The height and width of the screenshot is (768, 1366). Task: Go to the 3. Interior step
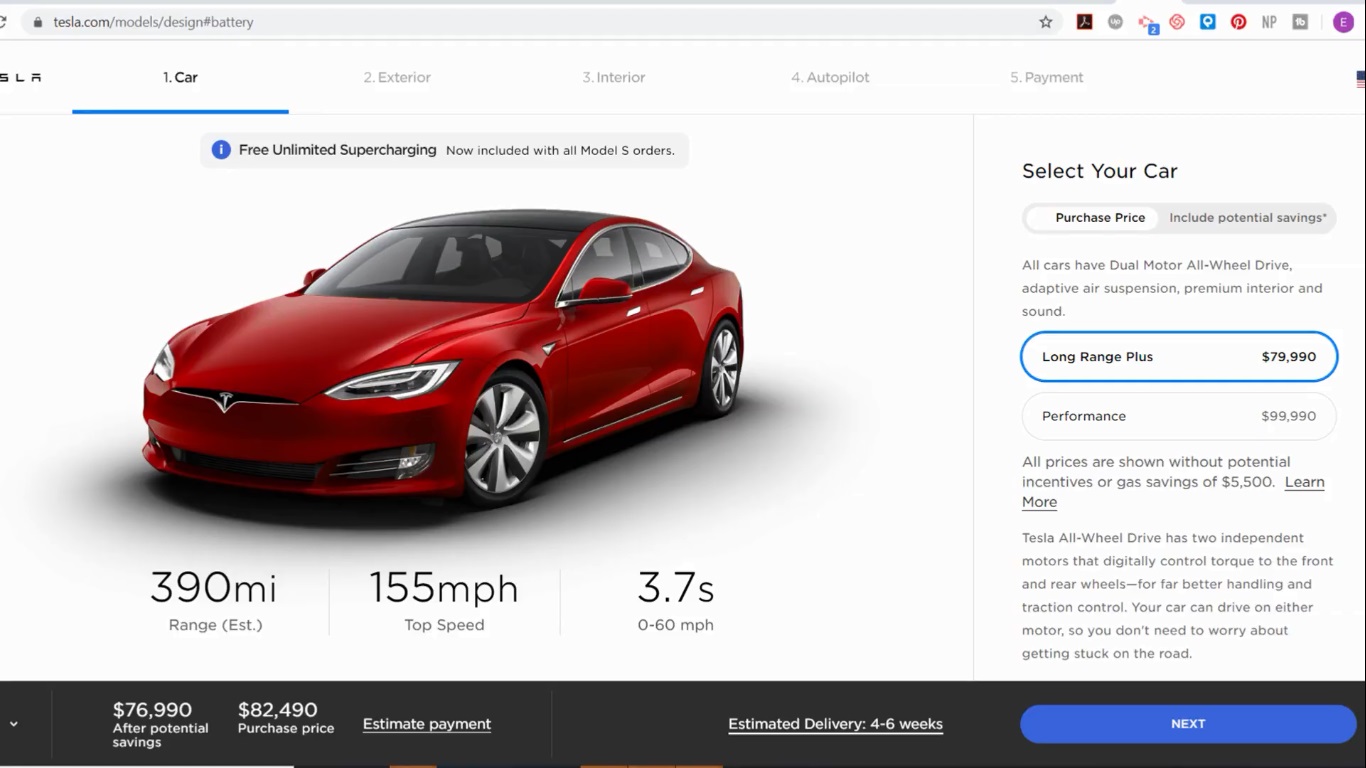tap(614, 78)
